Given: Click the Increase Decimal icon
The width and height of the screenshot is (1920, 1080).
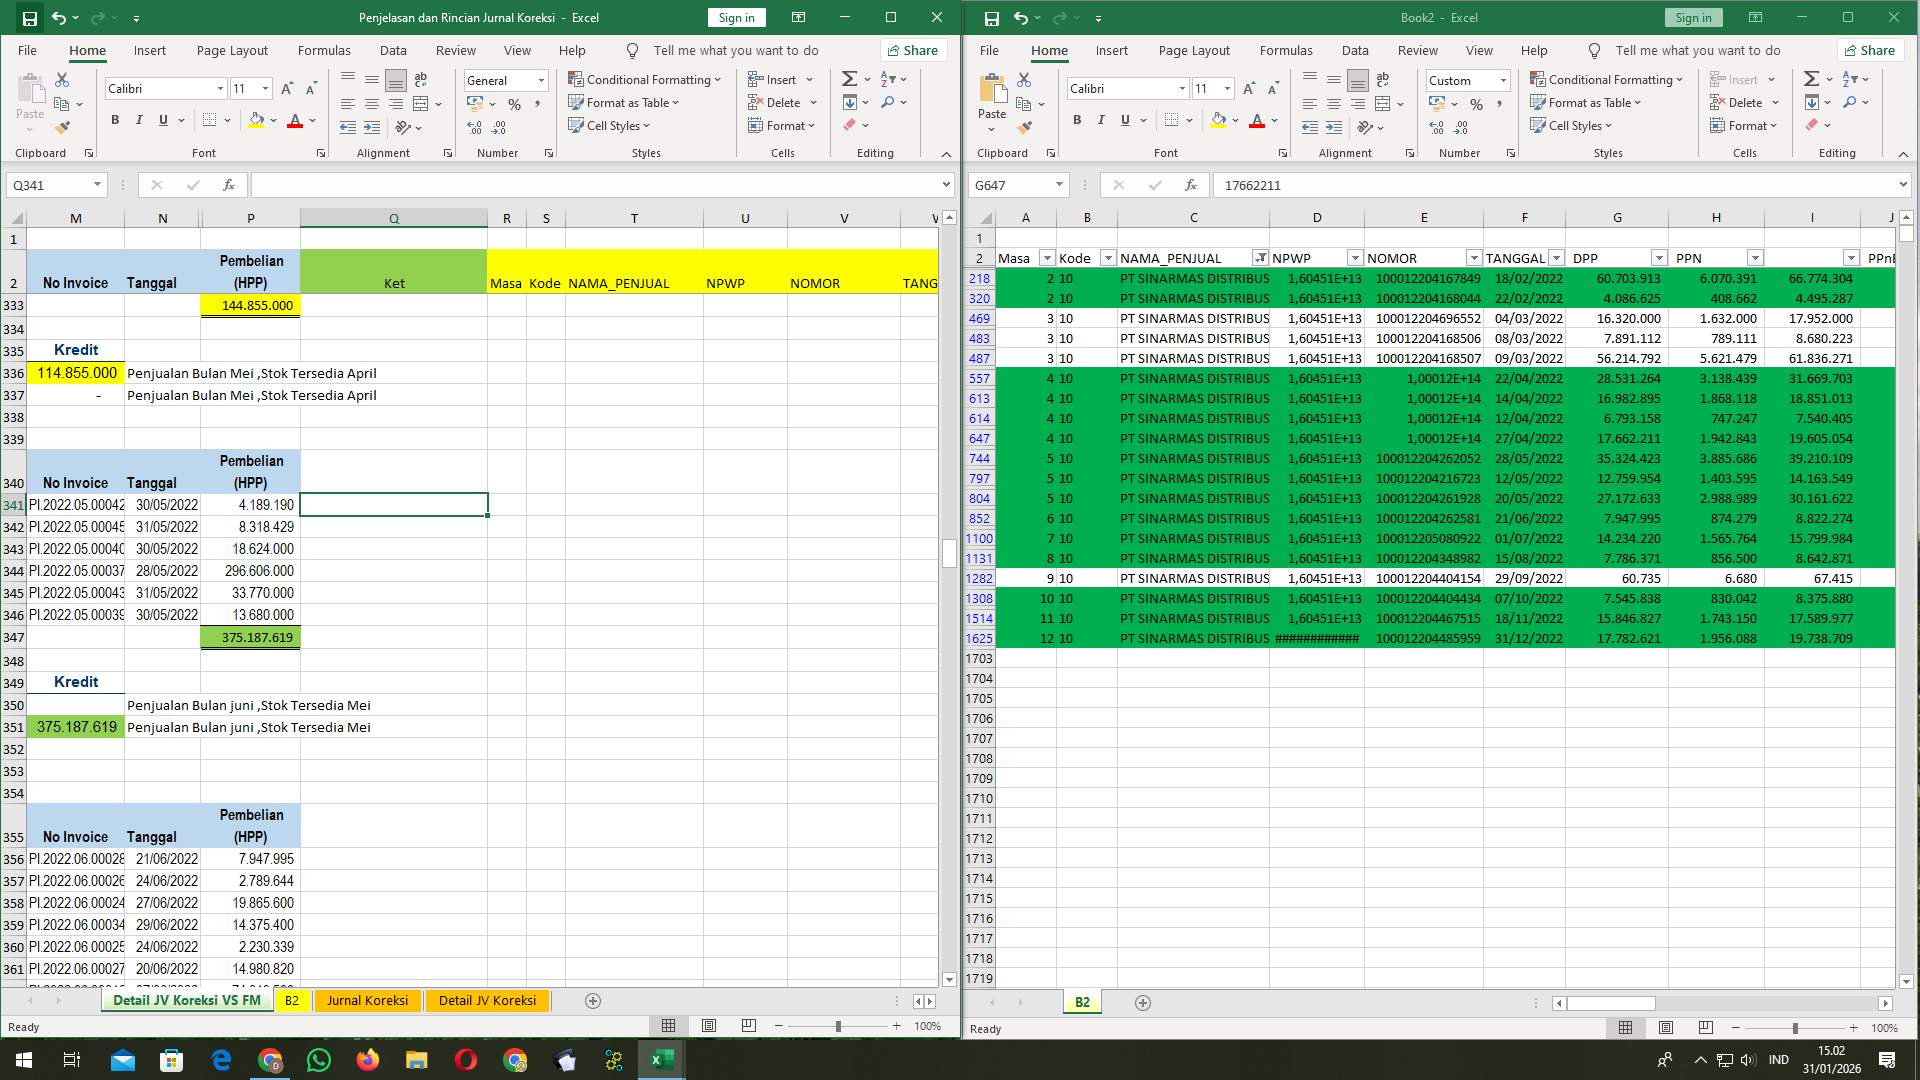Looking at the screenshot, I should pyautogui.click(x=473, y=127).
